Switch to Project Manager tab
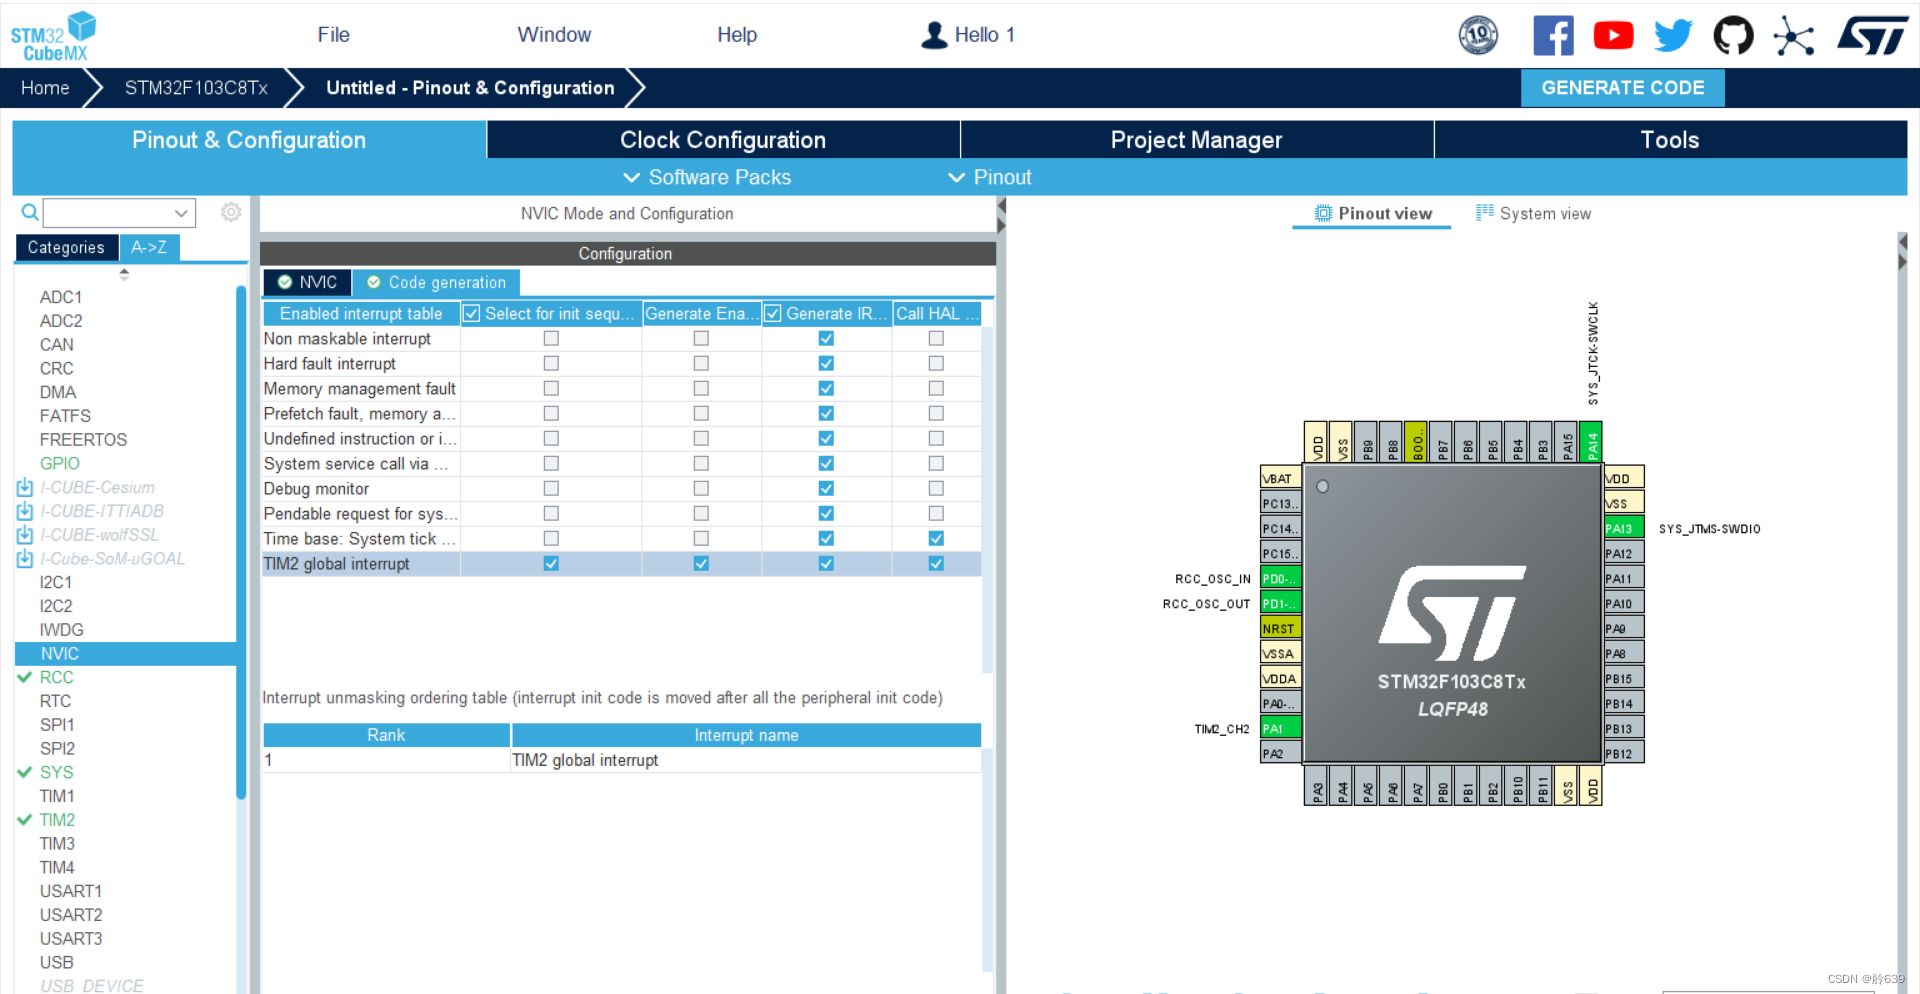This screenshot has width=1920, height=994. pyautogui.click(x=1197, y=140)
